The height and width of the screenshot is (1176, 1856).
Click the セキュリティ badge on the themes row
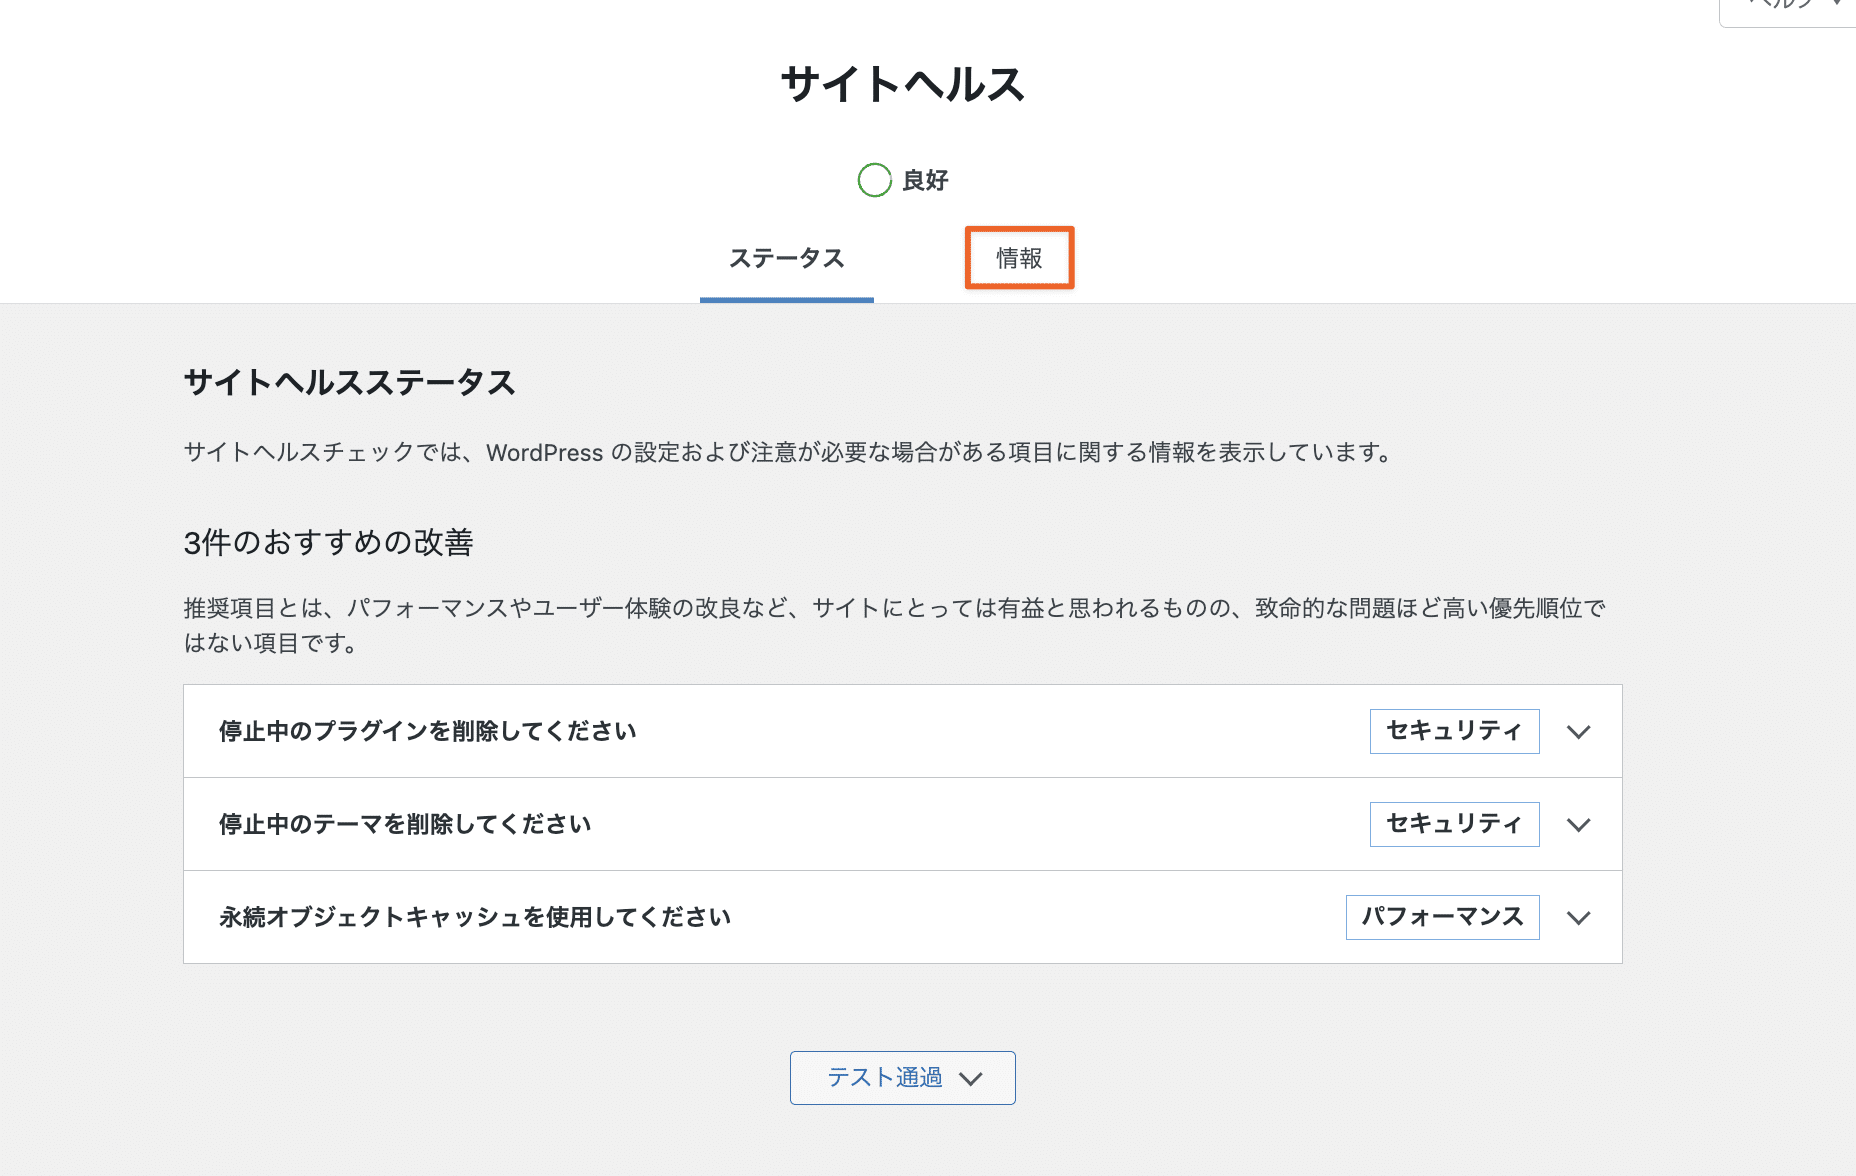pyautogui.click(x=1454, y=824)
